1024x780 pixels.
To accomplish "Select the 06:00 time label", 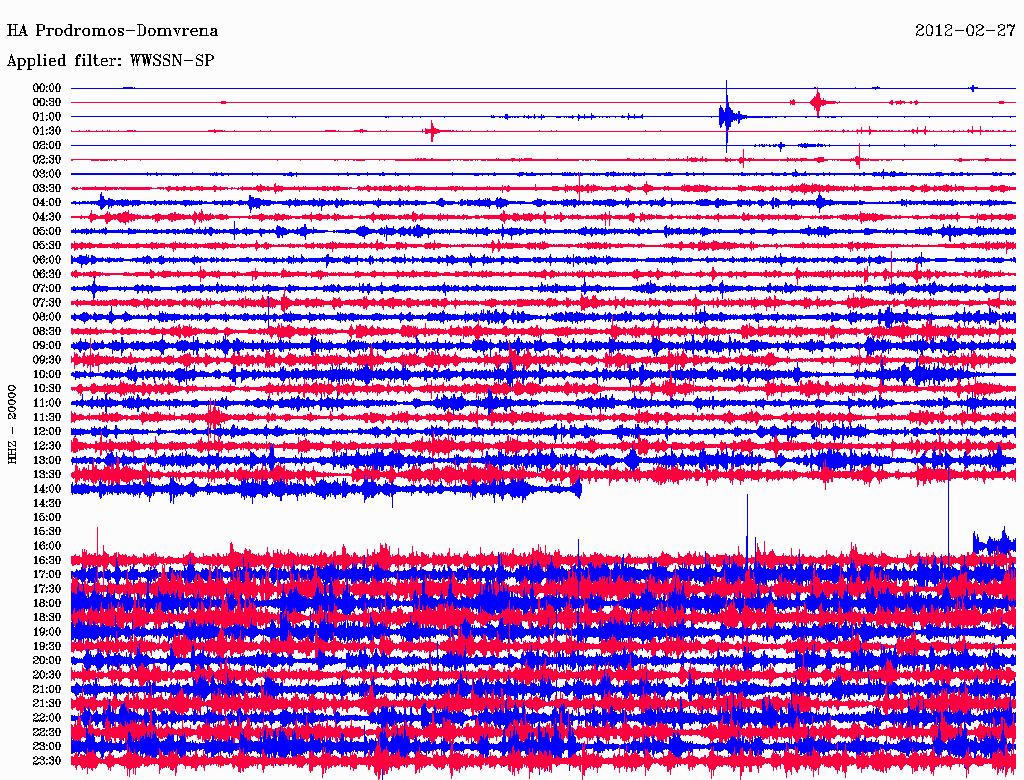I will (x=47, y=260).
